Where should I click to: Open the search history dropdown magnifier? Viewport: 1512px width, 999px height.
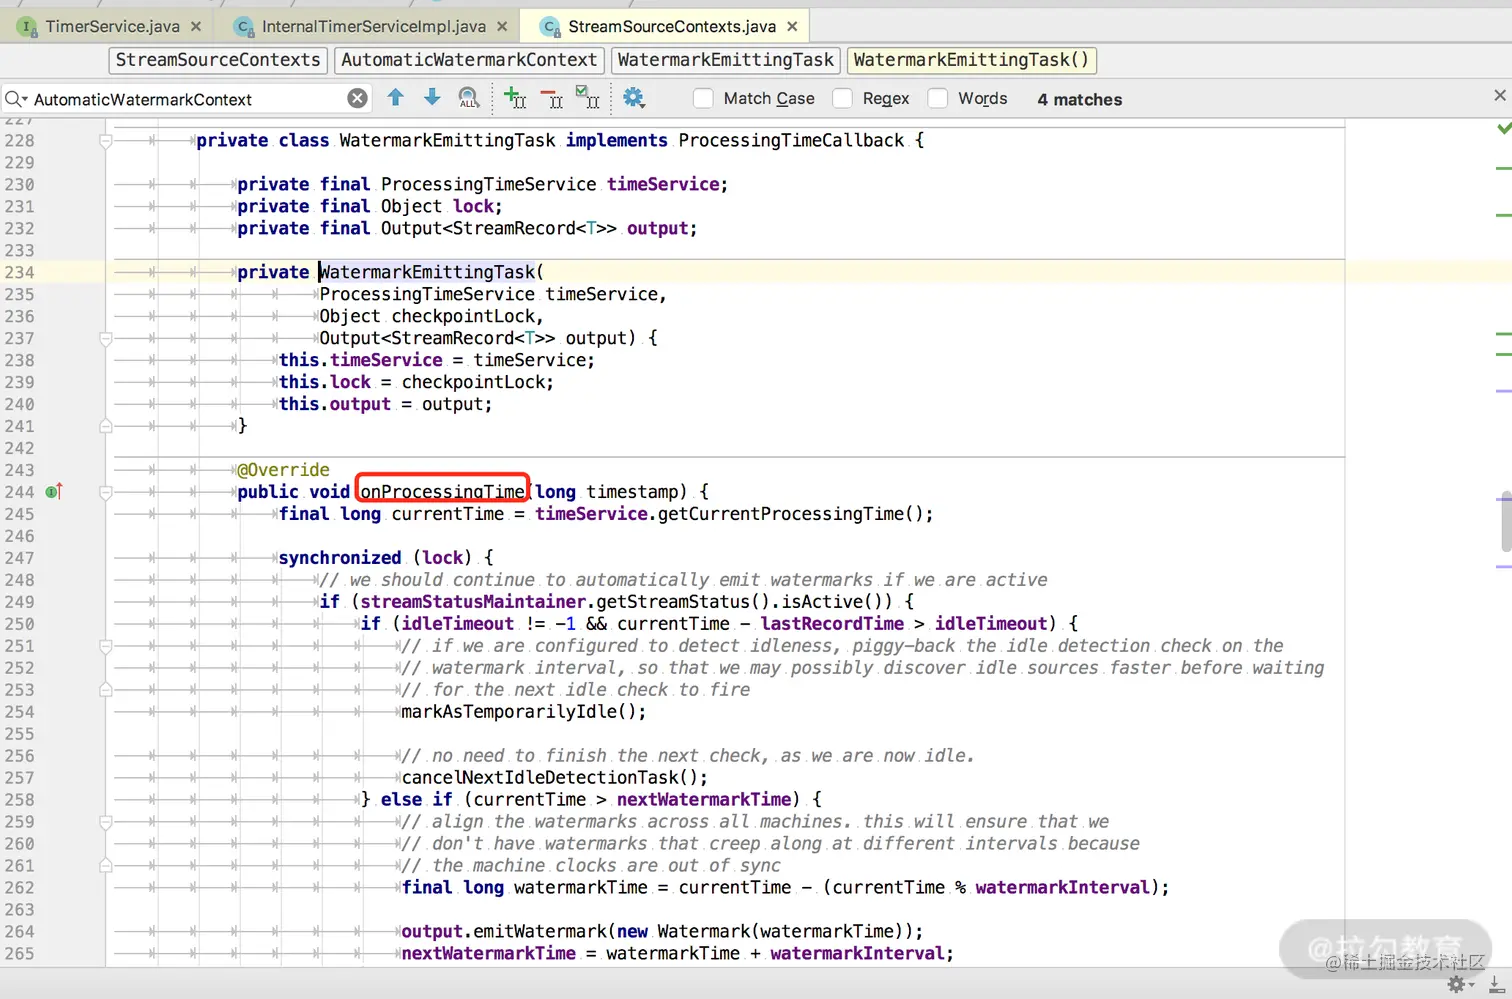[16, 99]
